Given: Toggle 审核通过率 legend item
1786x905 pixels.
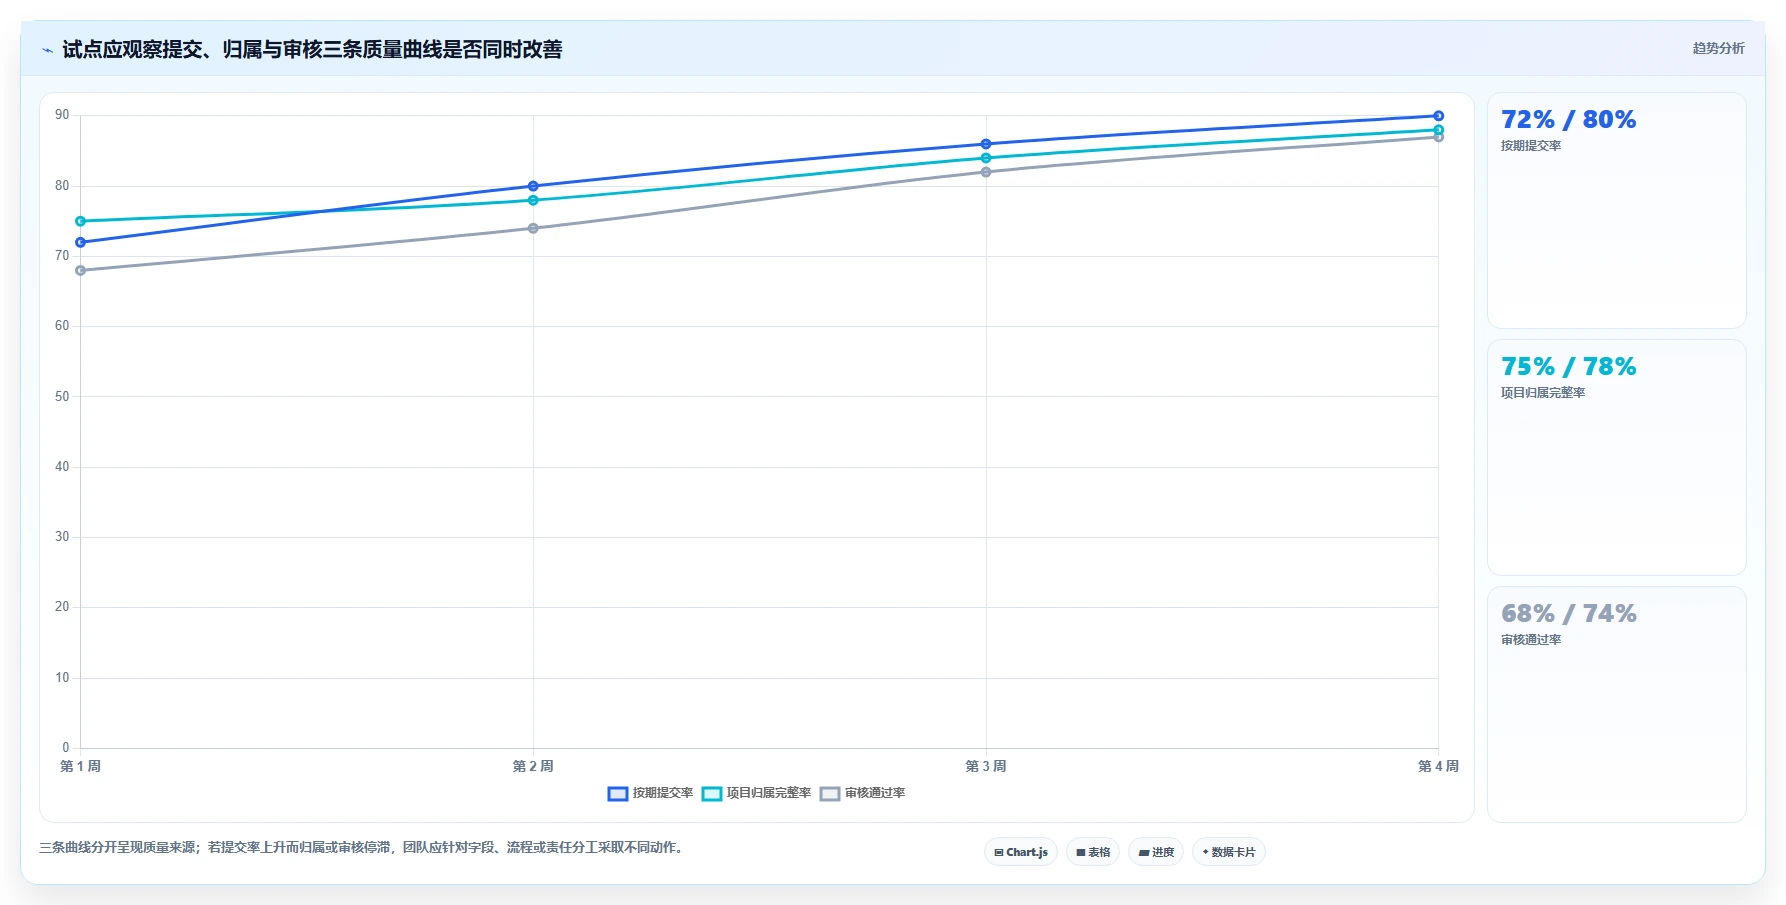Looking at the screenshot, I should 862,793.
